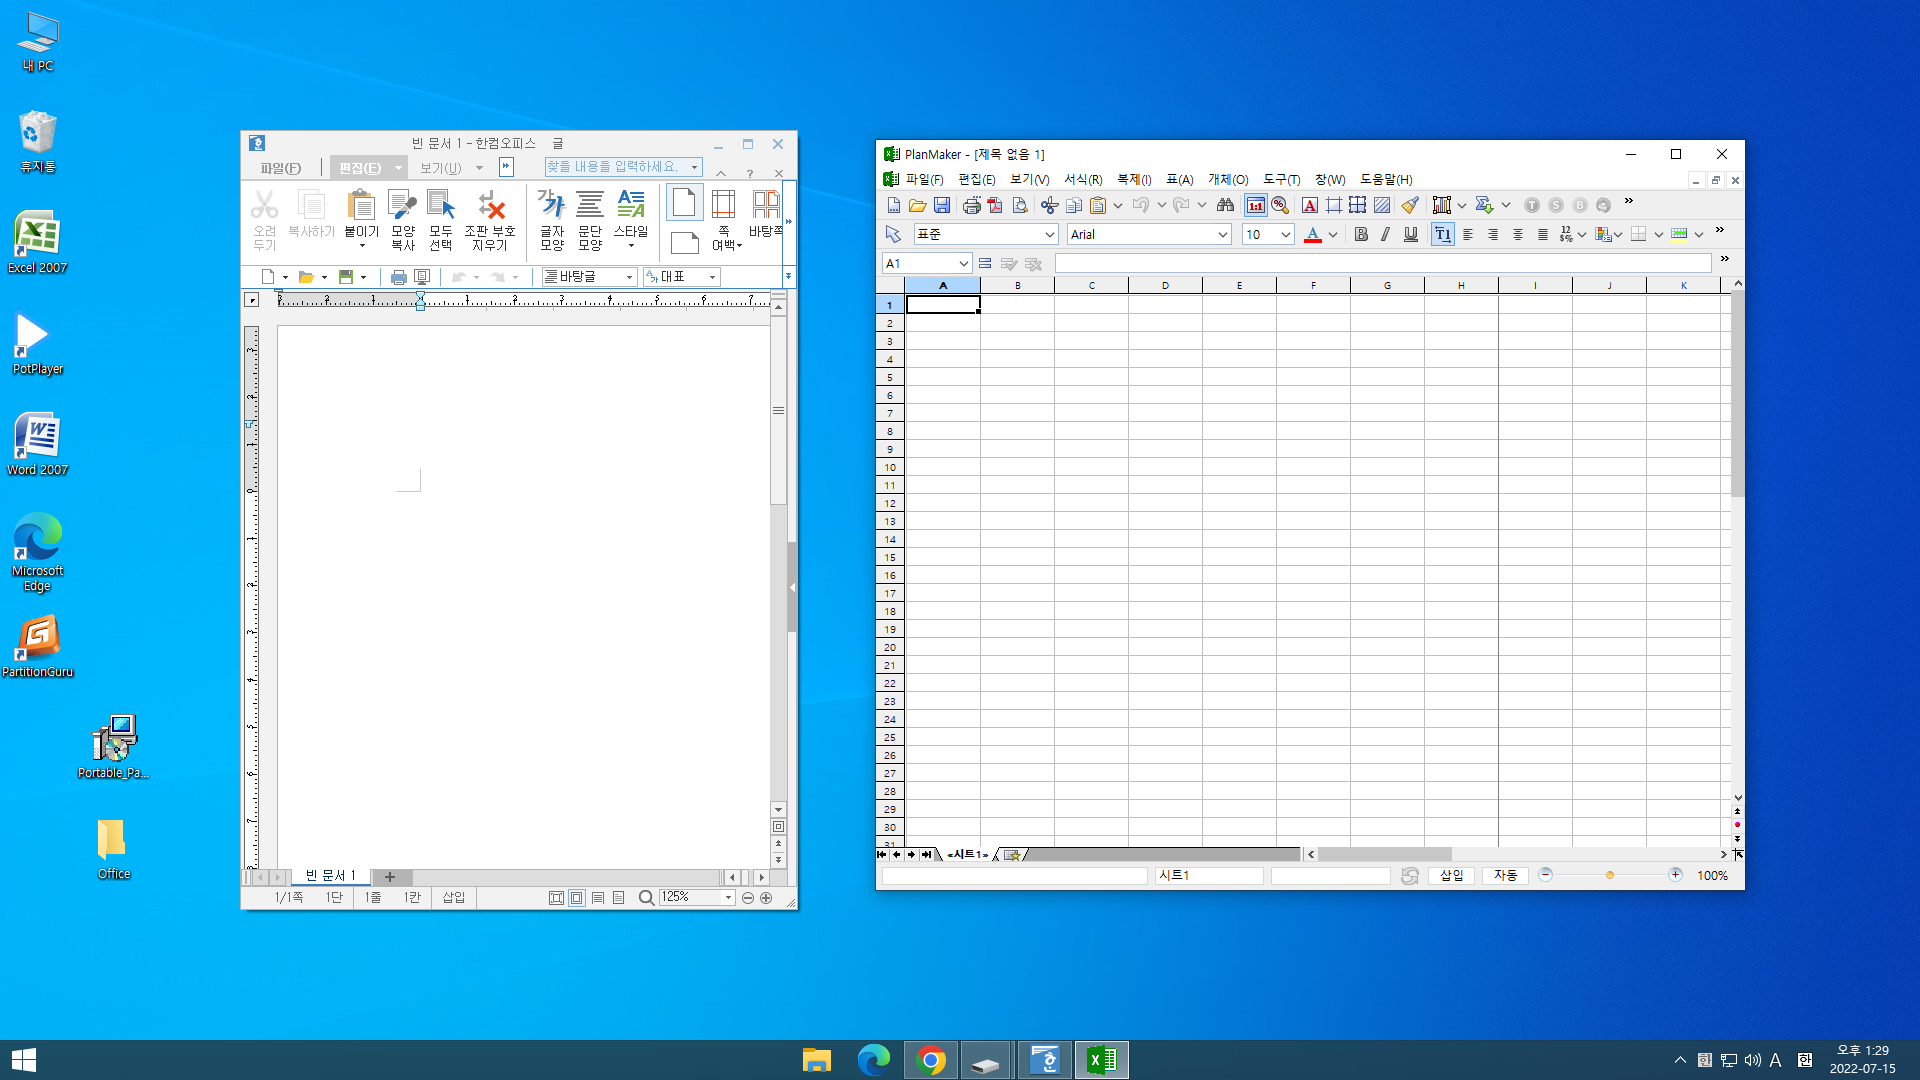This screenshot has height=1080, width=1920.
Task: Export to PDF icon in PlanMaker
Action: 995,205
